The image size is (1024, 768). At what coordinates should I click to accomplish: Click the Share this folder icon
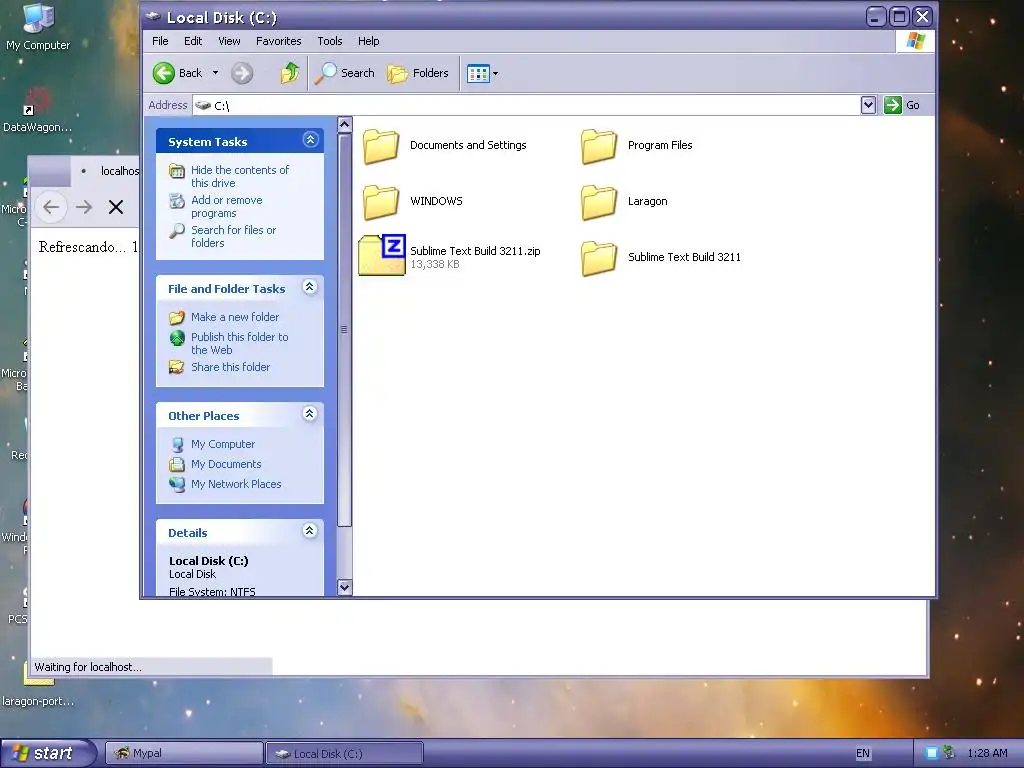click(177, 367)
